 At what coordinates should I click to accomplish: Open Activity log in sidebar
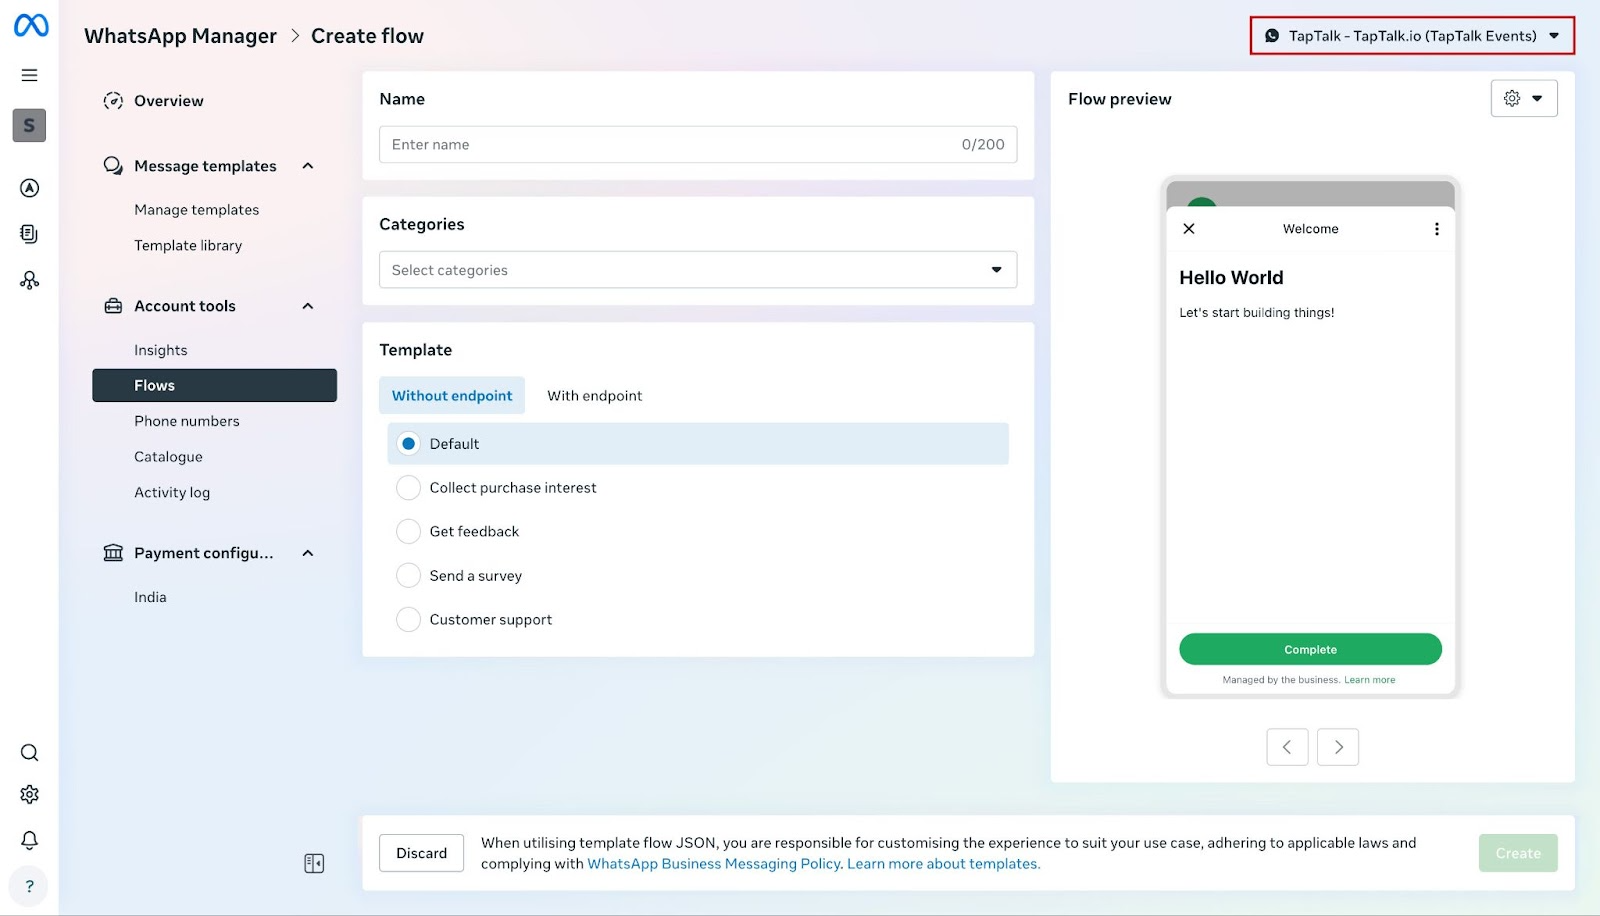pyautogui.click(x=172, y=493)
